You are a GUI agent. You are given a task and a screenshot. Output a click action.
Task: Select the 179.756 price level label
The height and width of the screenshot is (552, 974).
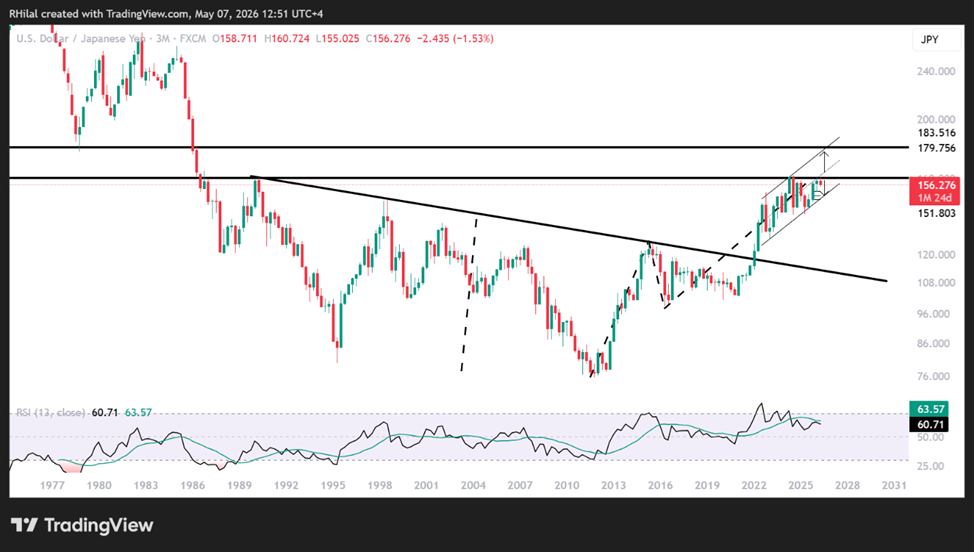937,148
